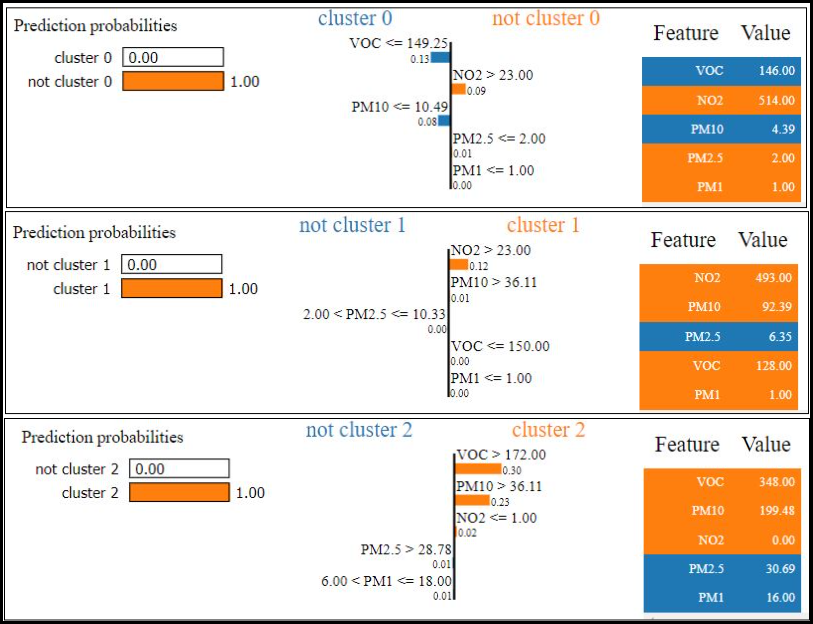Select the blue VOC <= 149.25 bar

click(441, 58)
